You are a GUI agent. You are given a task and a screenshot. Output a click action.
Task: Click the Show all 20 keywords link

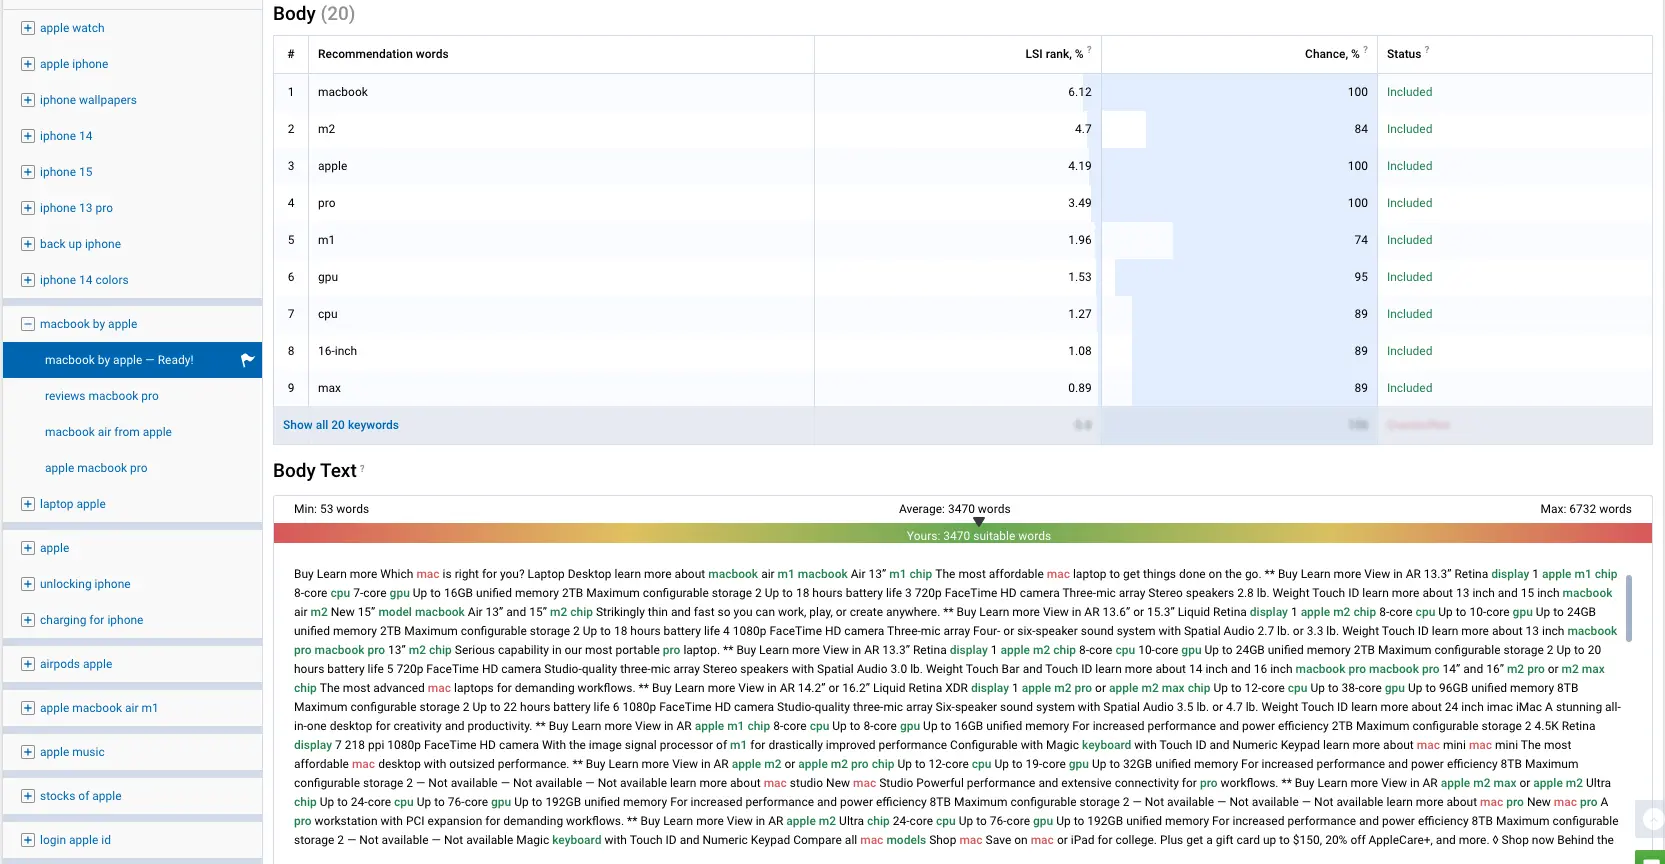click(341, 425)
